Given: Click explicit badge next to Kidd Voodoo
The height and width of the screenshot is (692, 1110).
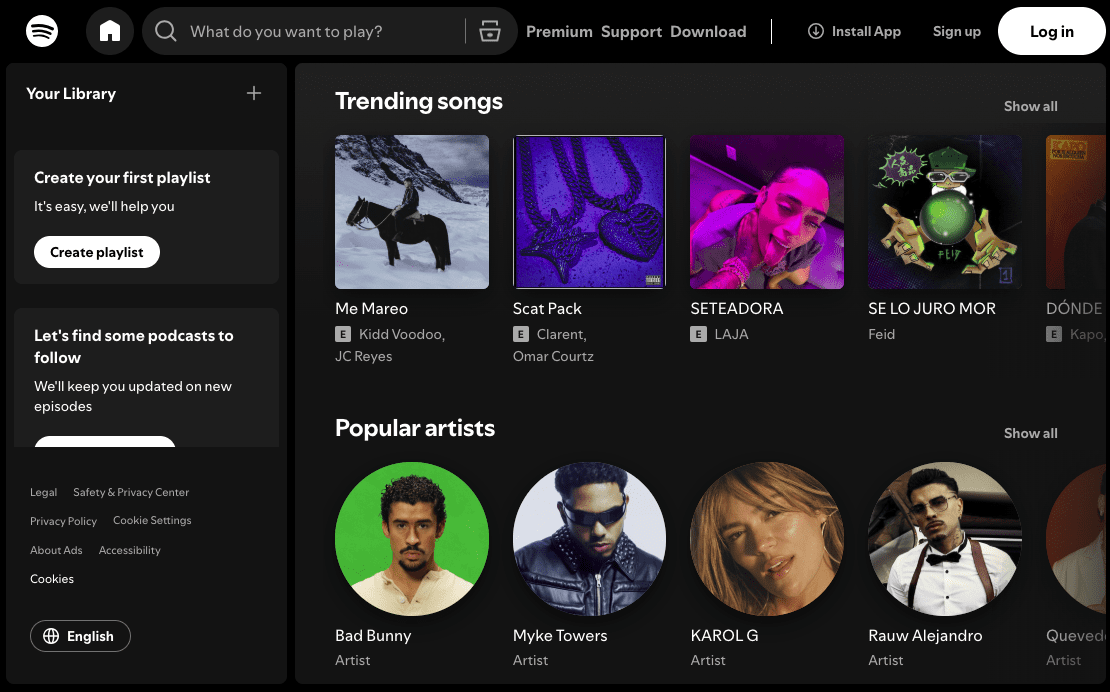Looking at the screenshot, I should 343,334.
